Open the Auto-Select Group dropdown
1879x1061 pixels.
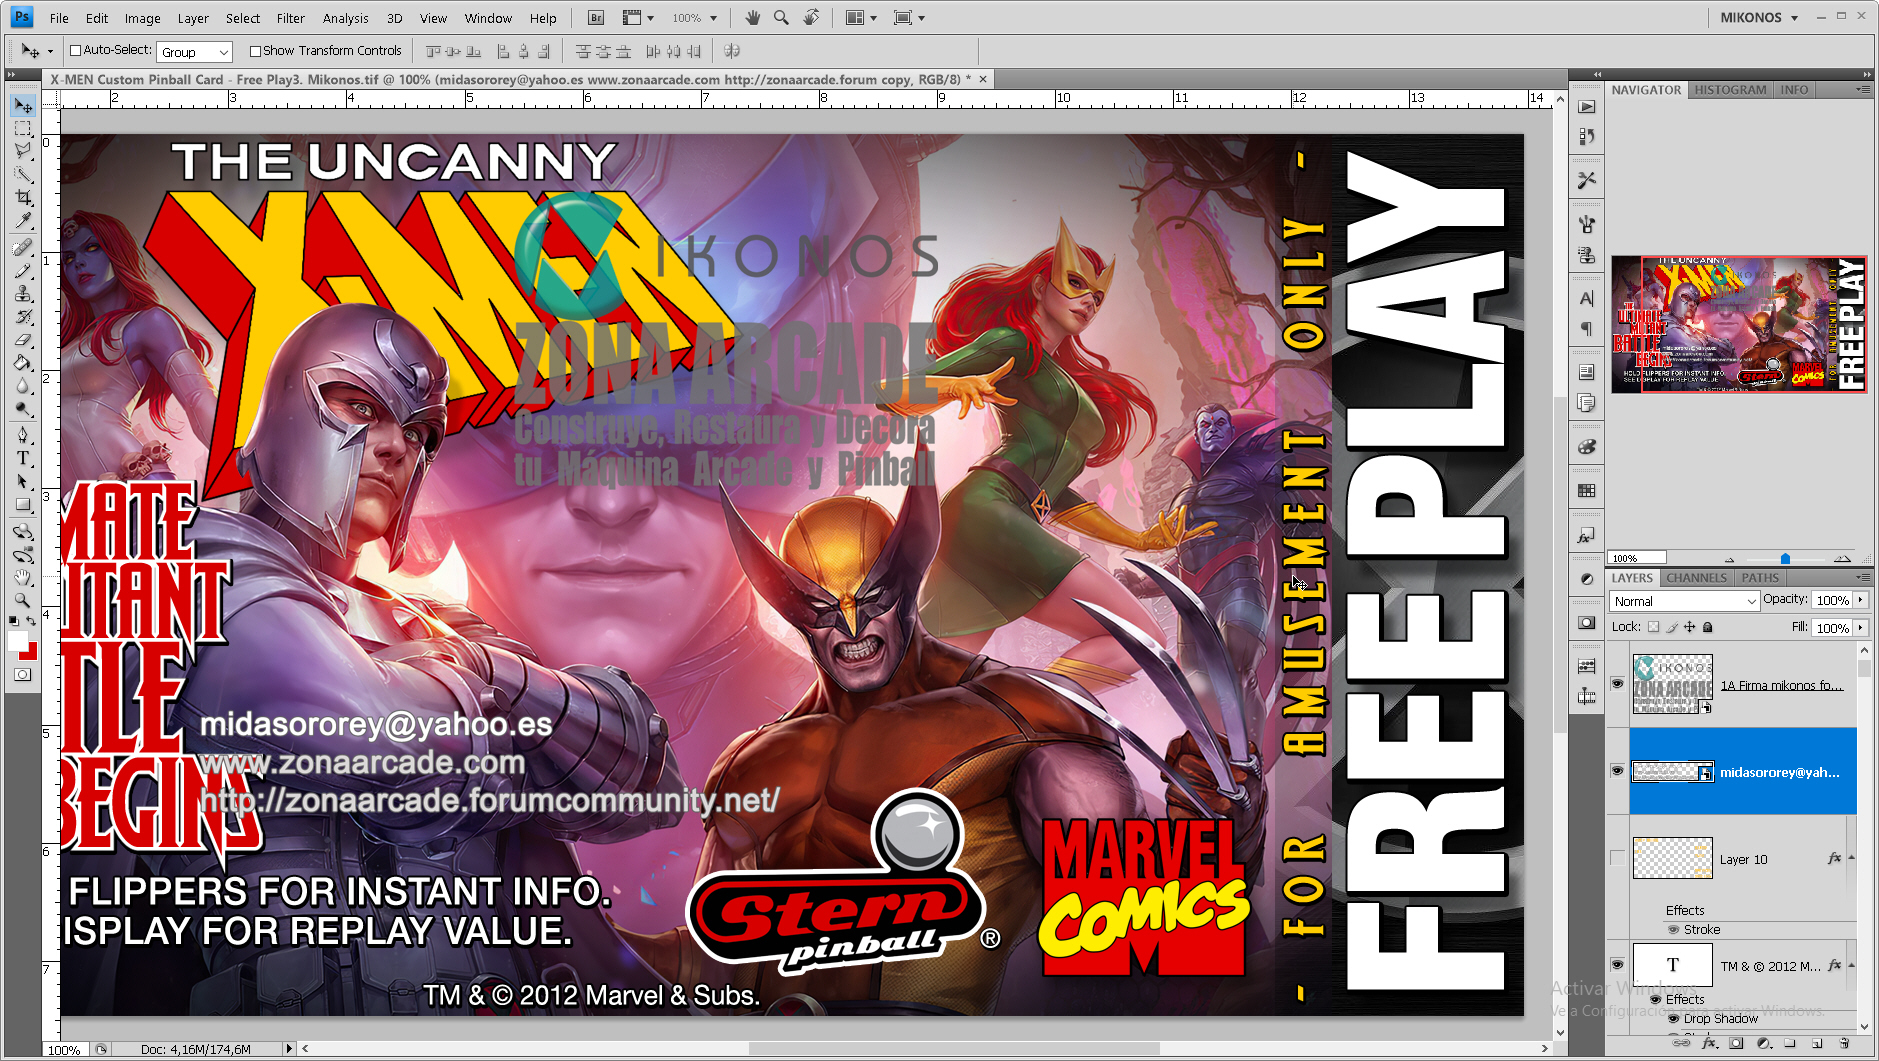tap(194, 52)
